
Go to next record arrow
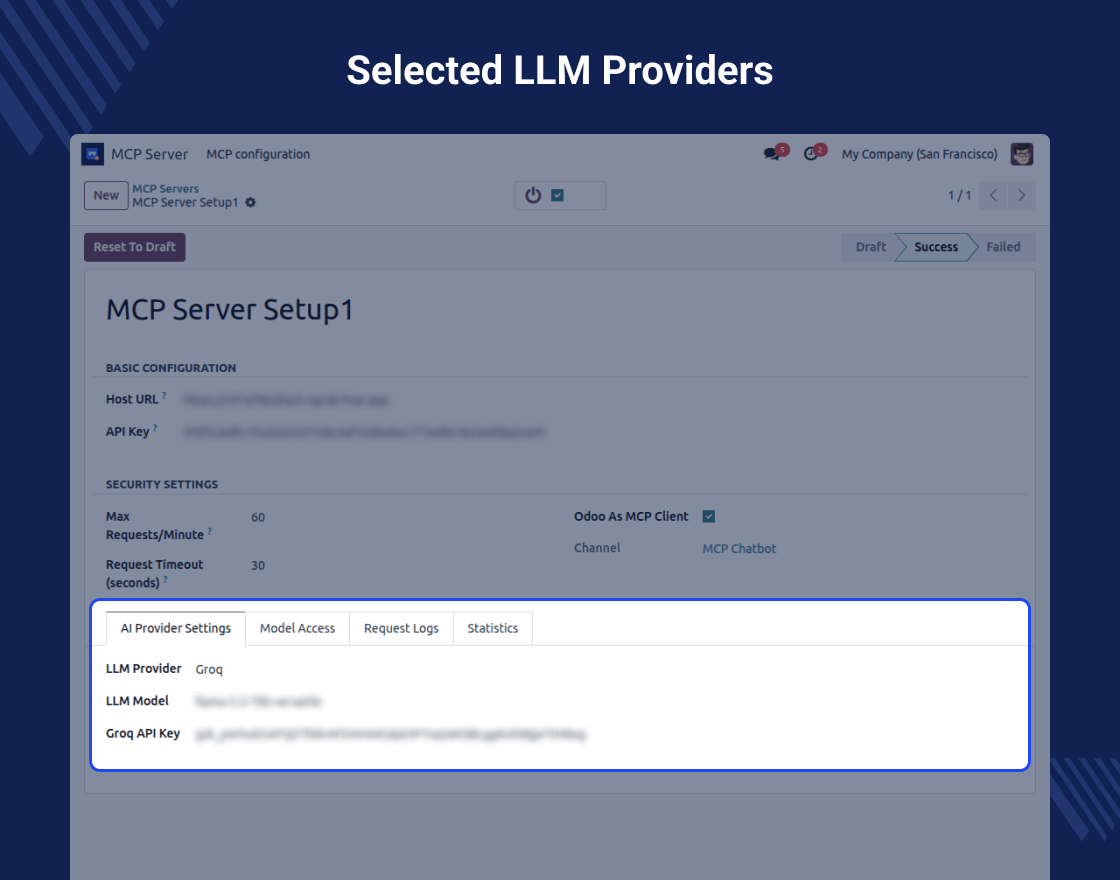1021,196
